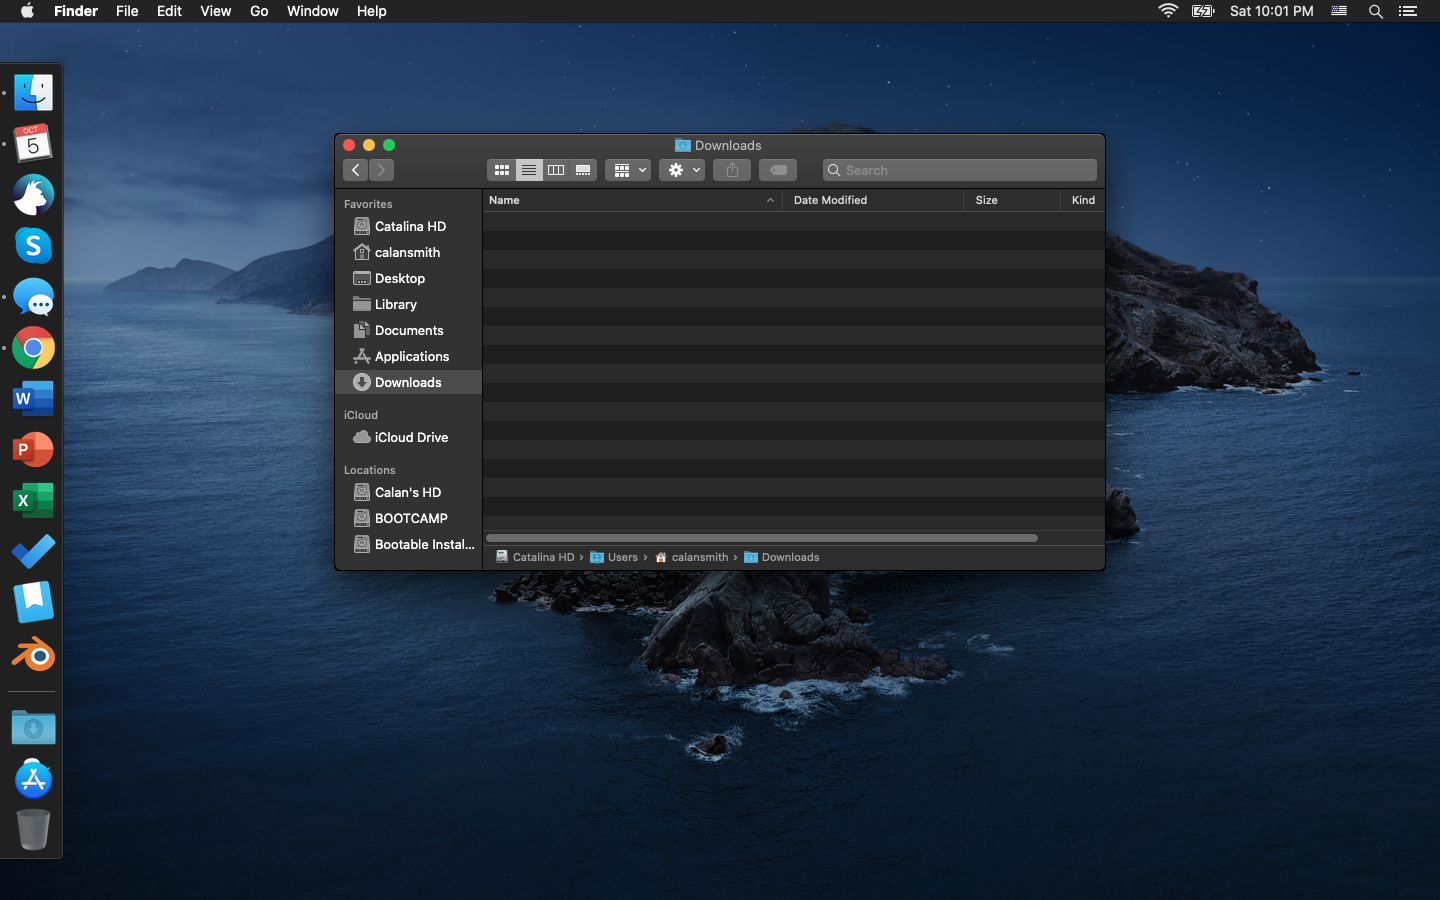Switch to gallery view in toolbar
This screenshot has width=1440, height=900.
[583, 170]
